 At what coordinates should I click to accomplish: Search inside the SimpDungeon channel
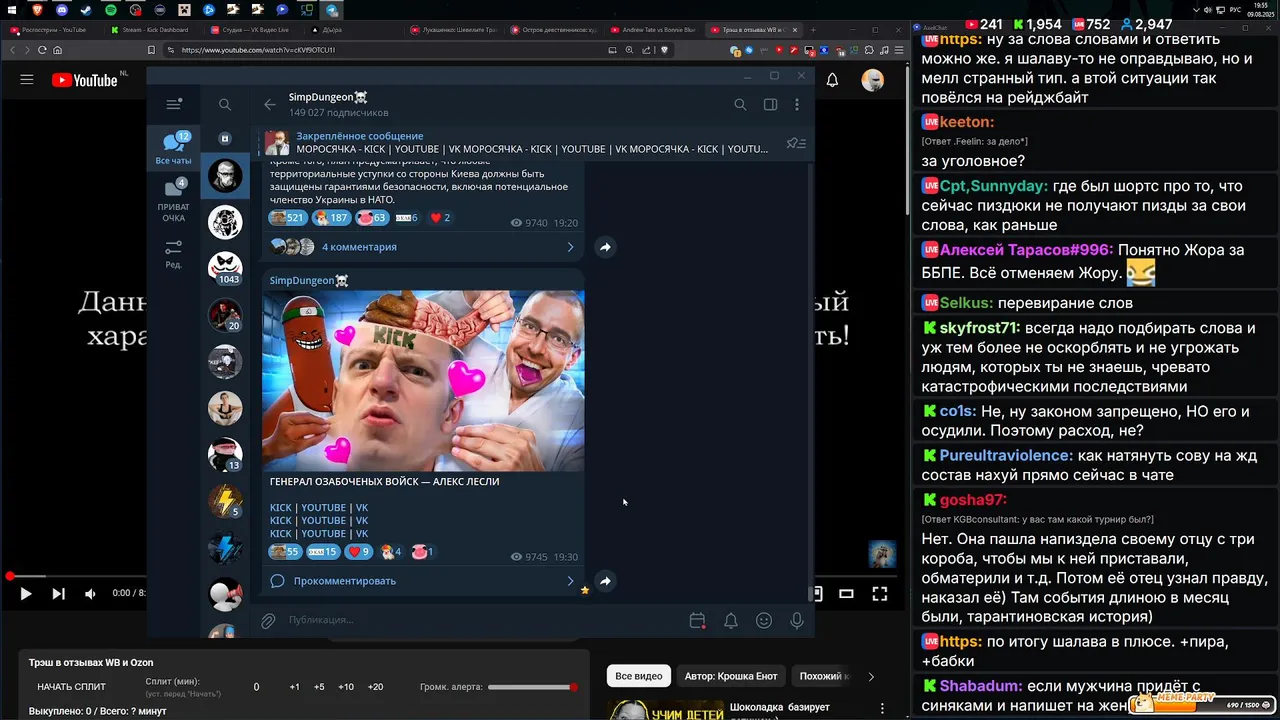click(740, 104)
